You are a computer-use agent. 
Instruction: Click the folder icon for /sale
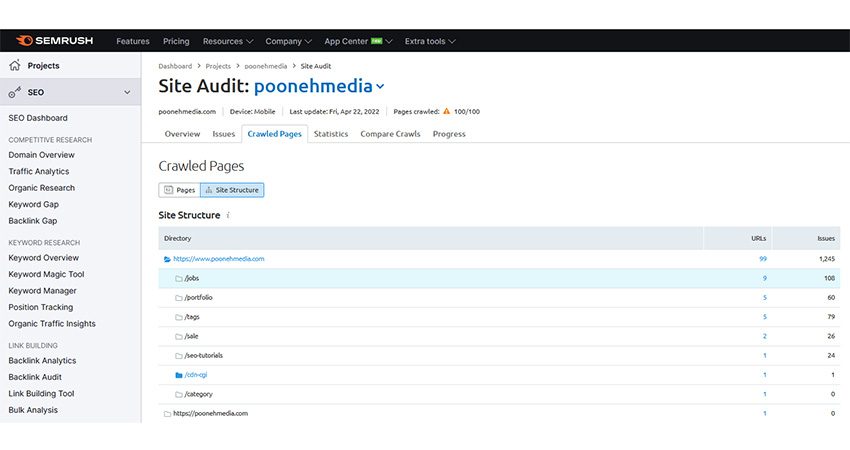click(x=178, y=336)
